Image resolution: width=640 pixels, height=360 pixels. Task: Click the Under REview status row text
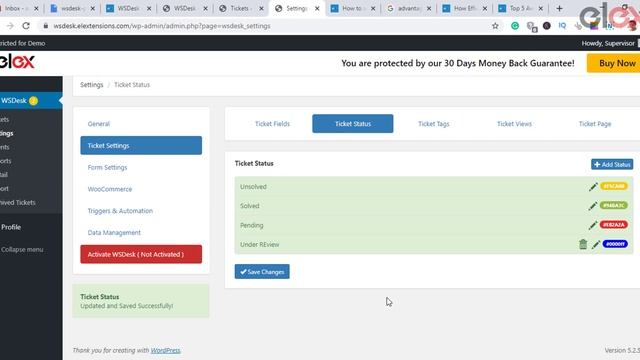click(x=260, y=244)
